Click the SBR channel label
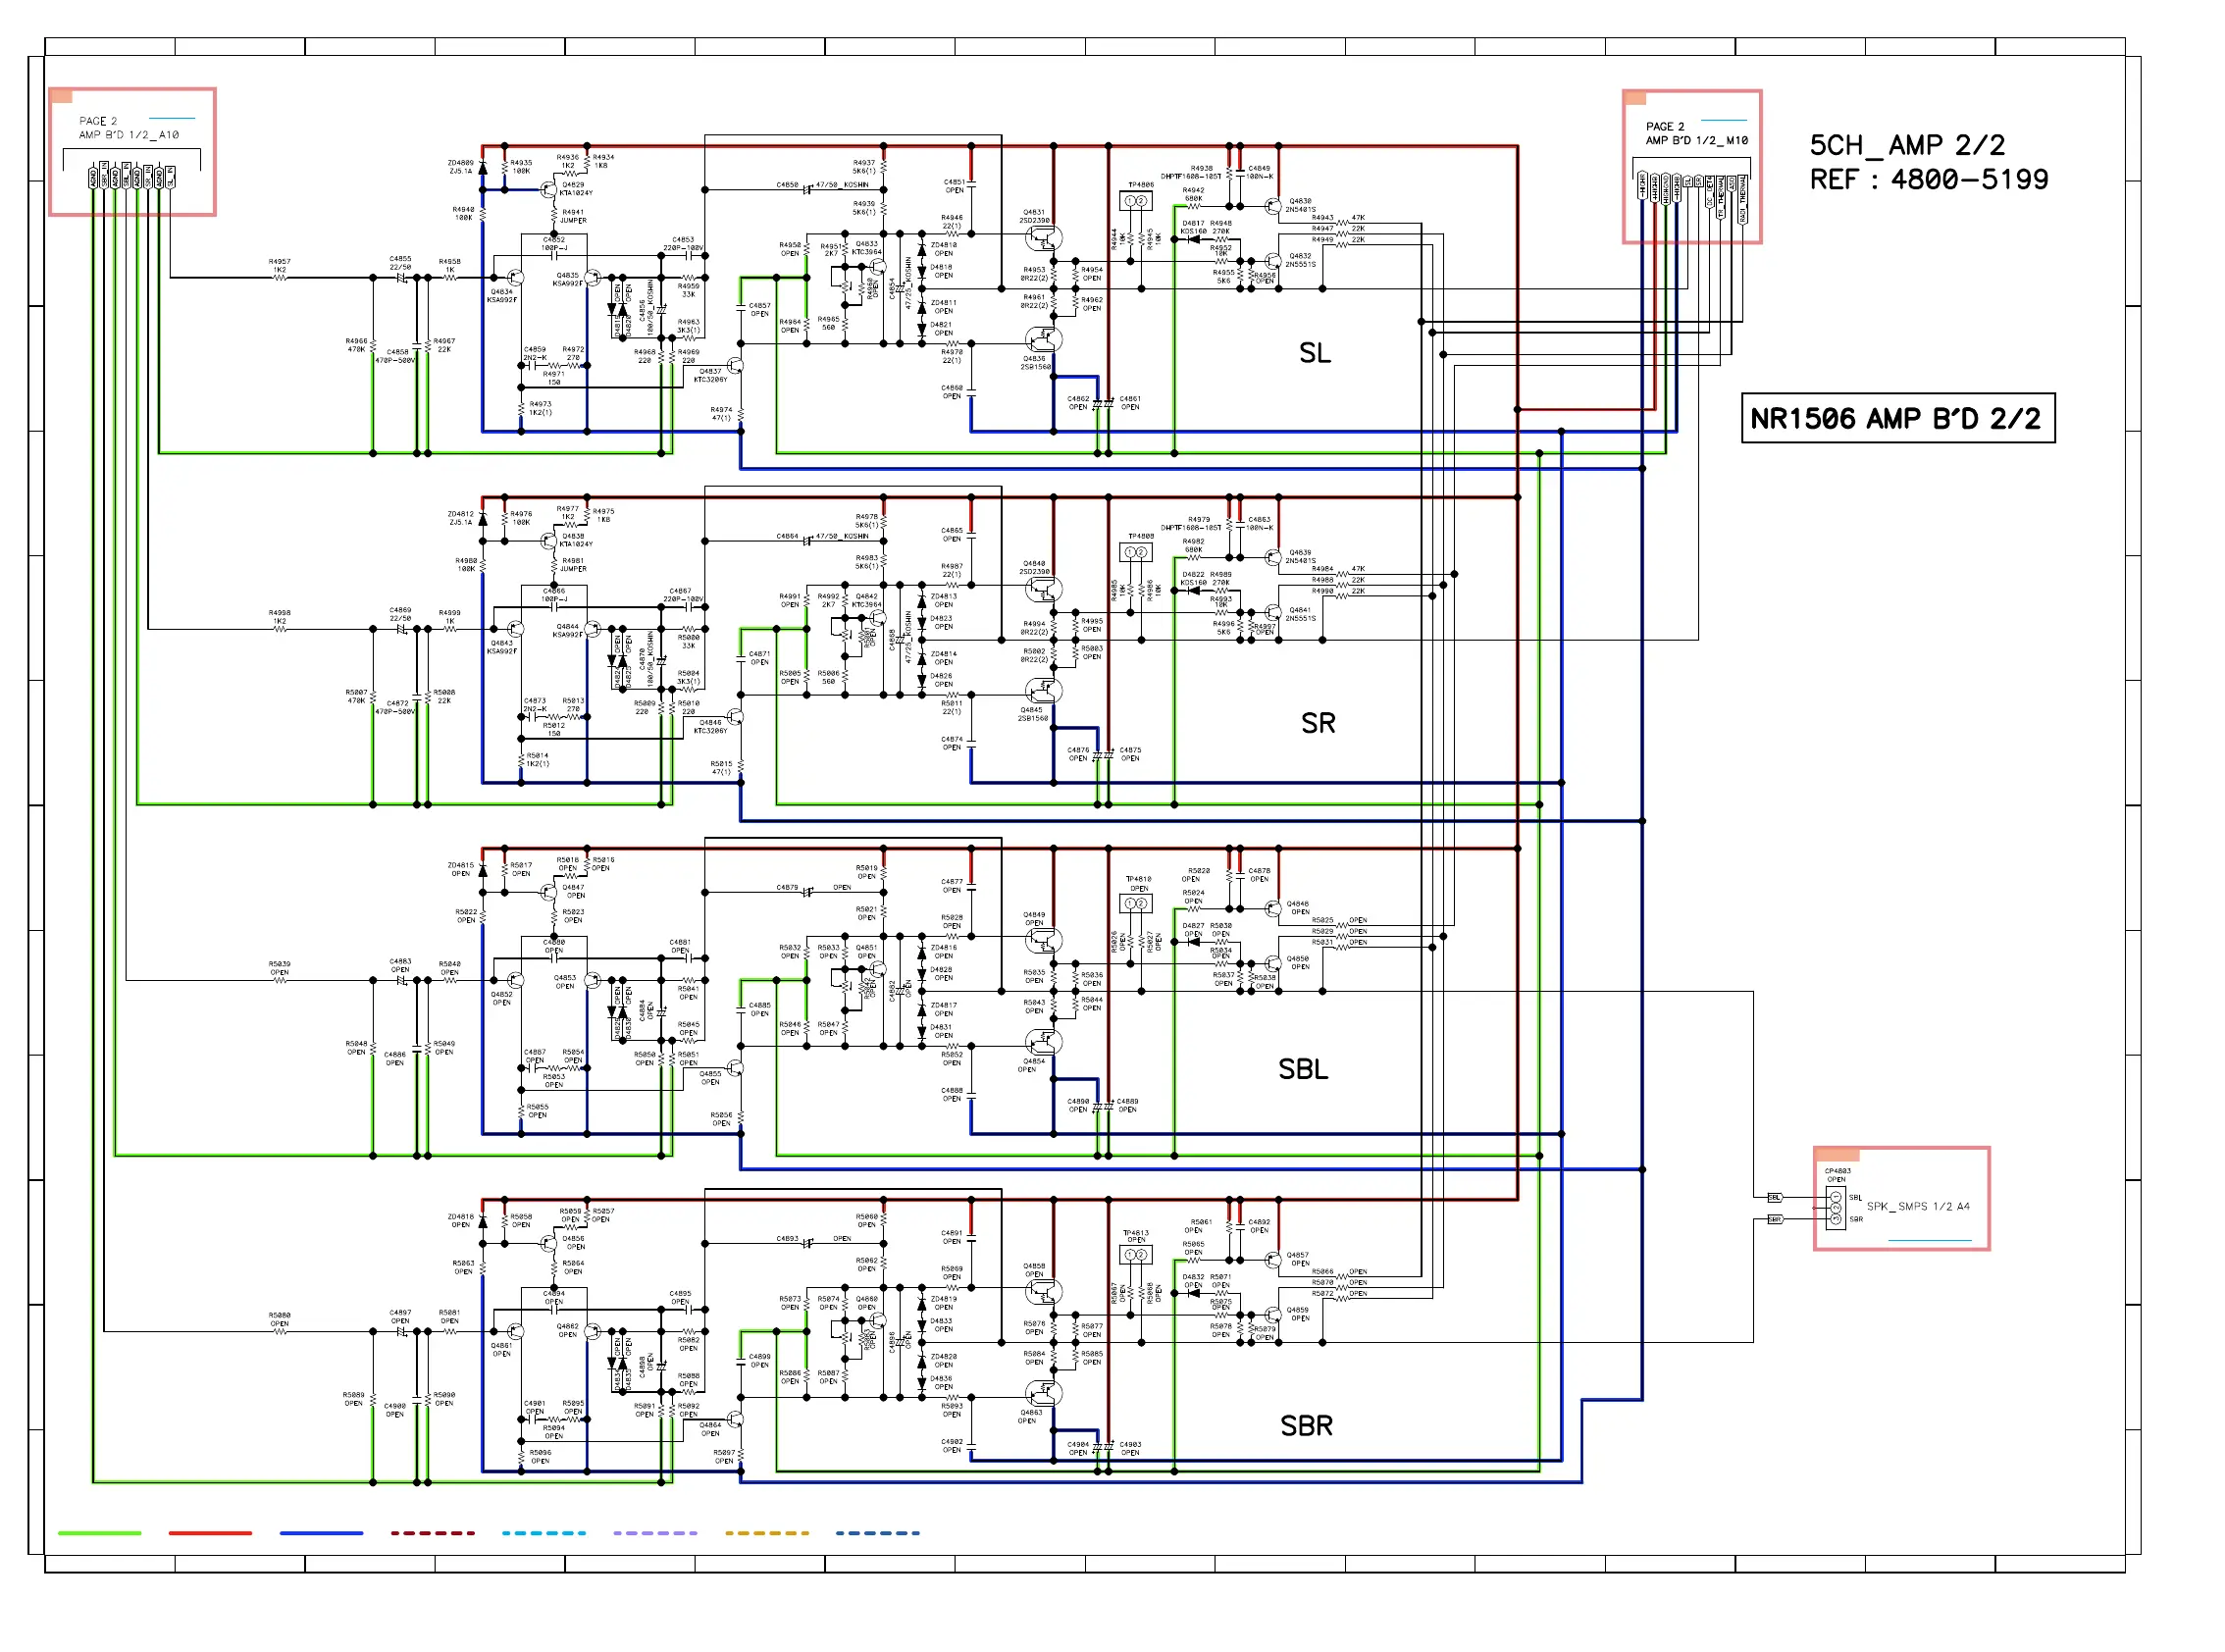 (1305, 1425)
